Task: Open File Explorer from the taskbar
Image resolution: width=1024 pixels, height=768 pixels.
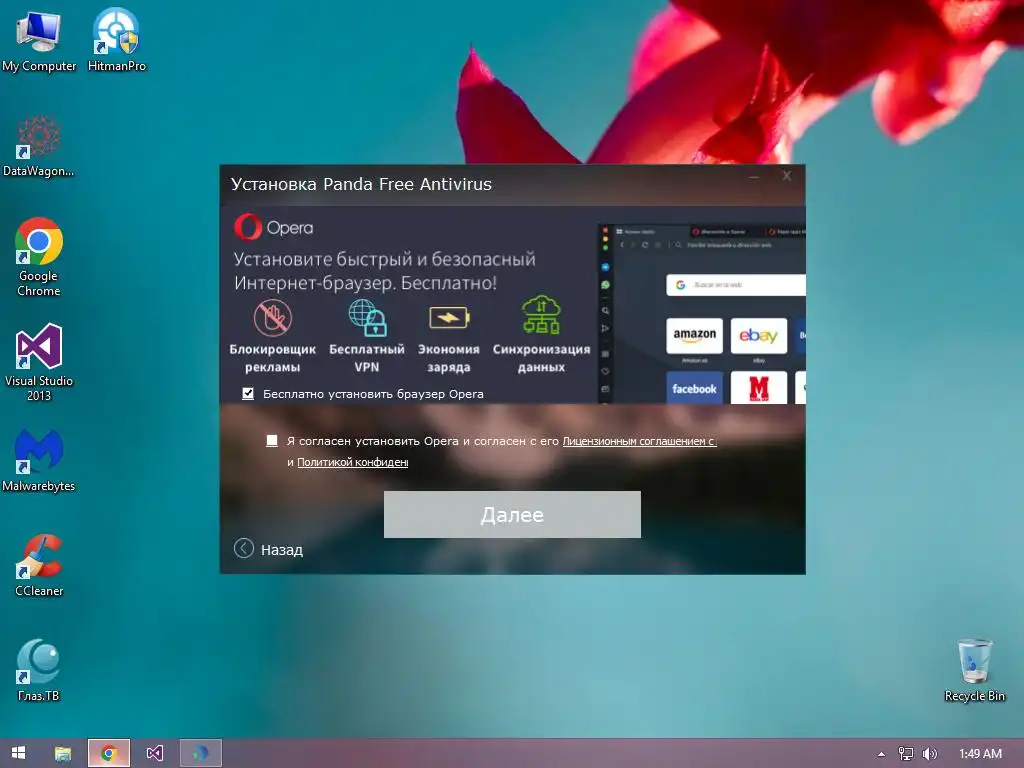Action: pos(63,753)
